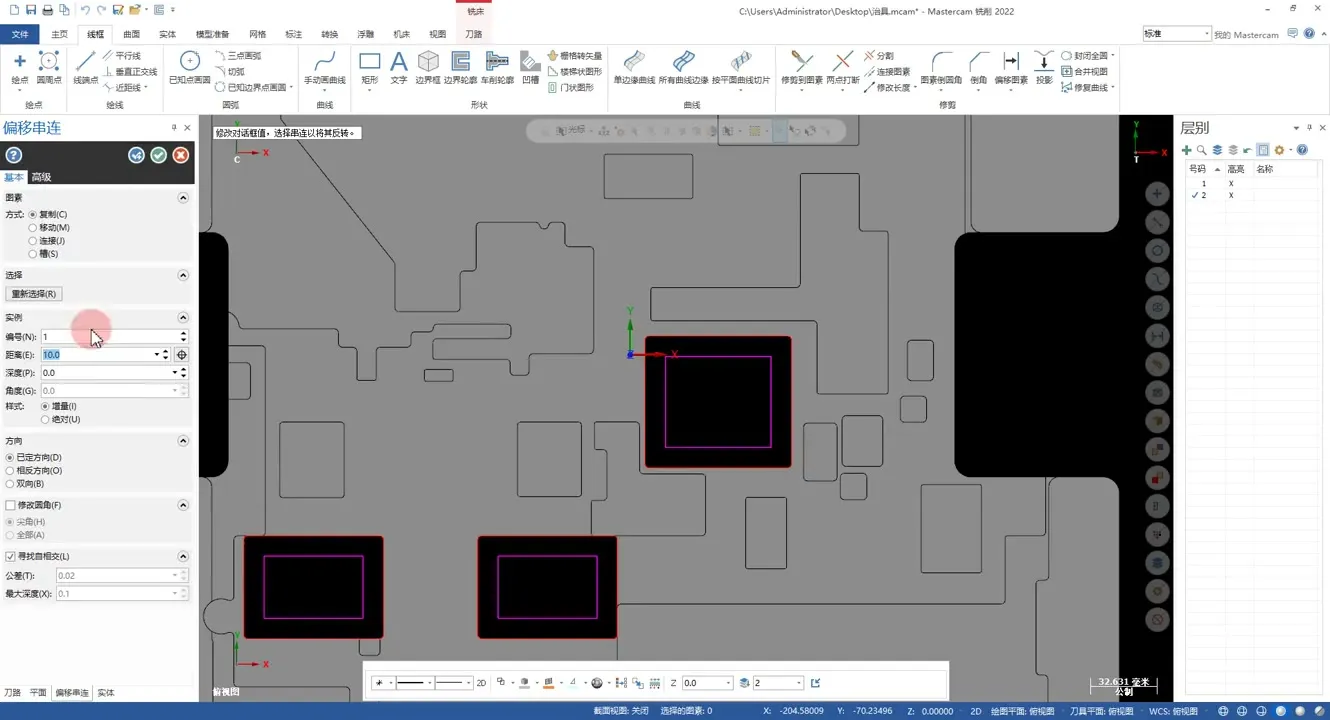Viewport: 1330px width, 720px height.
Task: Select the 矩形 (Rectangle) tool
Action: point(369,65)
